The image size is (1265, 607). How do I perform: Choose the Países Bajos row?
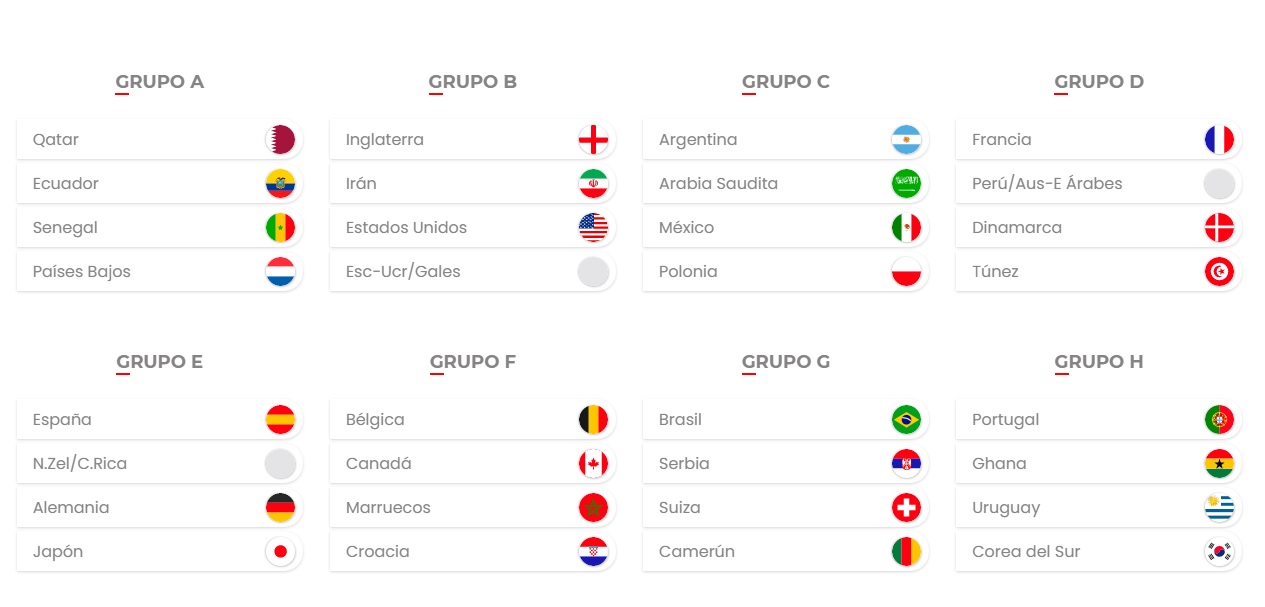coord(160,272)
